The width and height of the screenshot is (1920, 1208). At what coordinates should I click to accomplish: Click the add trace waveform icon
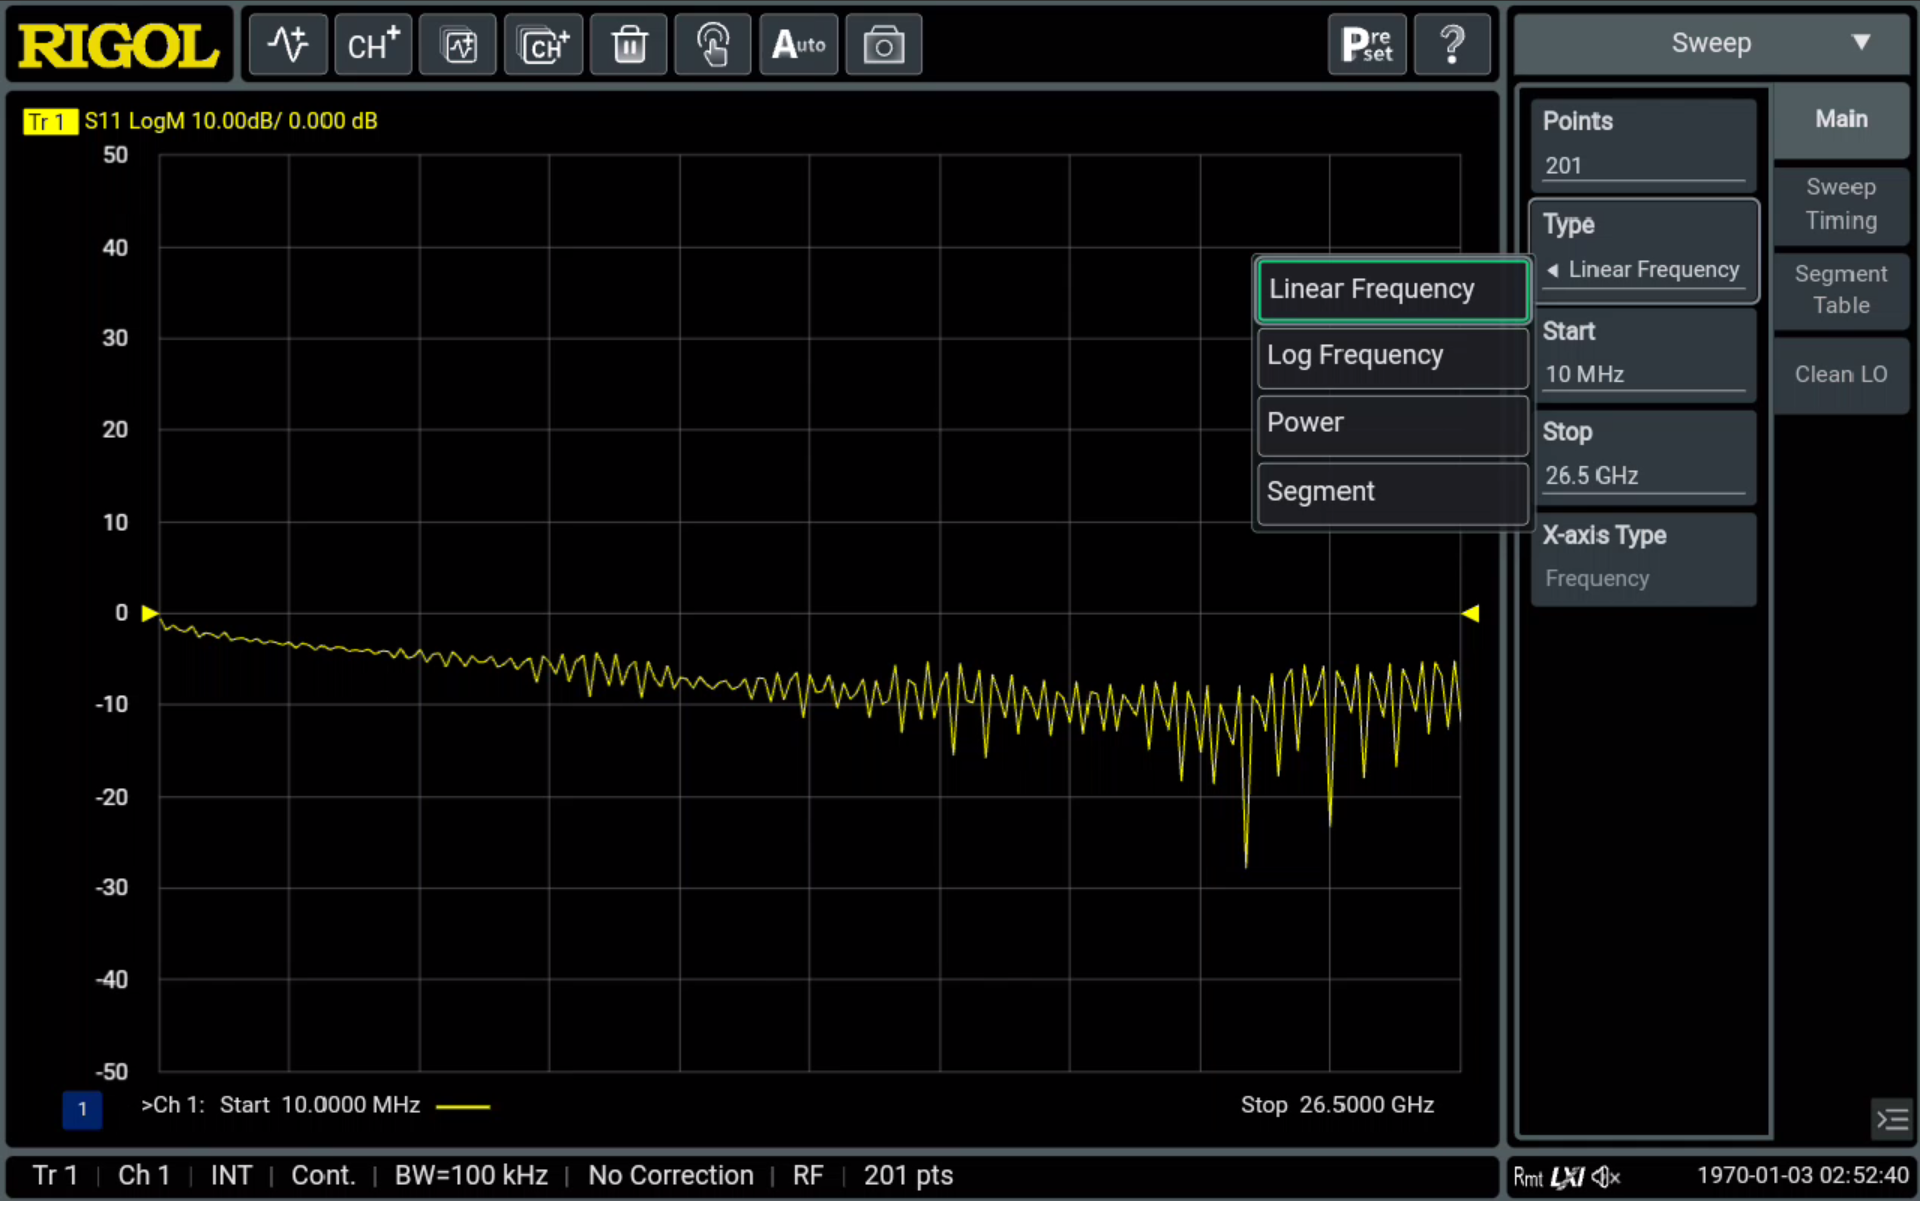point(288,45)
